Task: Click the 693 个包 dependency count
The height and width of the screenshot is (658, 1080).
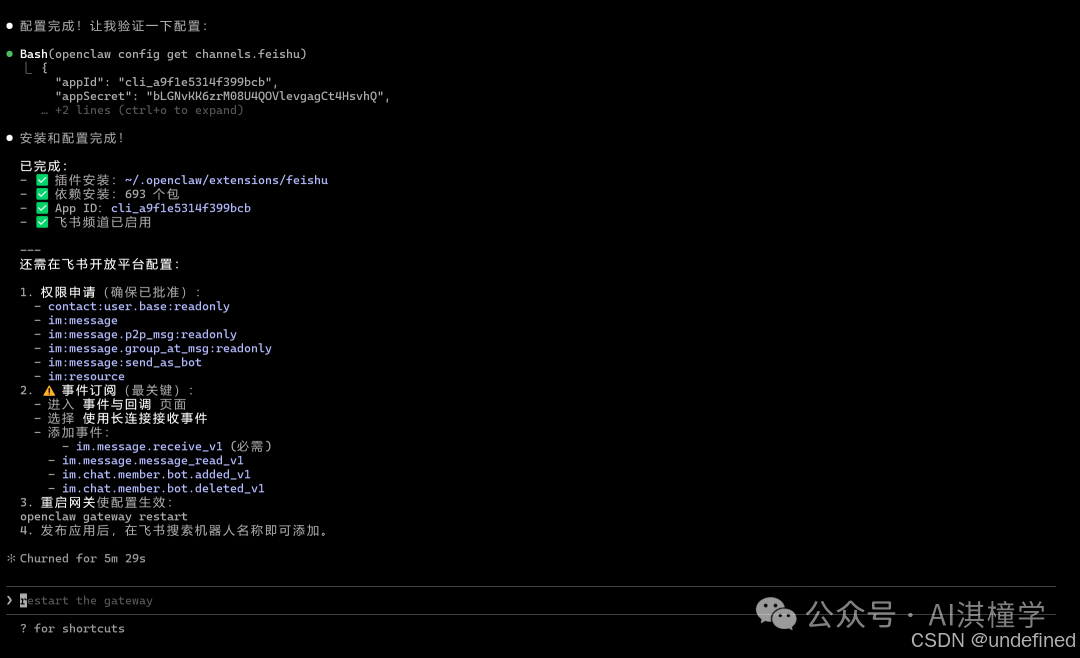Action: pyautogui.click(x=152, y=194)
